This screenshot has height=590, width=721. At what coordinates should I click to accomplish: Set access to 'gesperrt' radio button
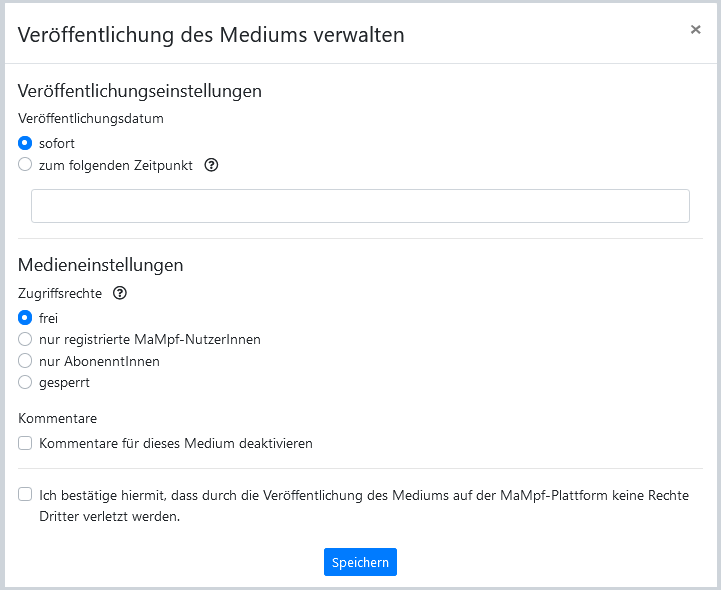(x=25, y=382)
